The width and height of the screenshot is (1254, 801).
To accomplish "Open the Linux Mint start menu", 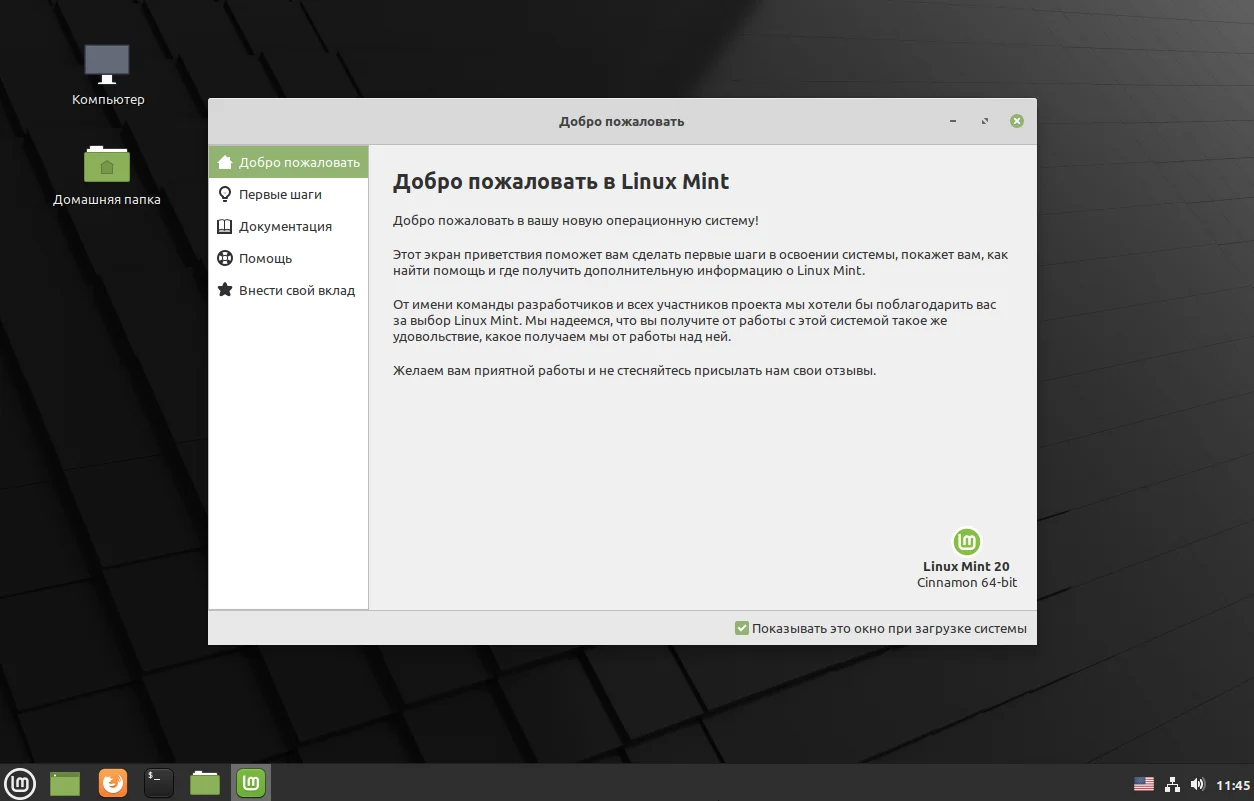I will (x=19, y=783).
